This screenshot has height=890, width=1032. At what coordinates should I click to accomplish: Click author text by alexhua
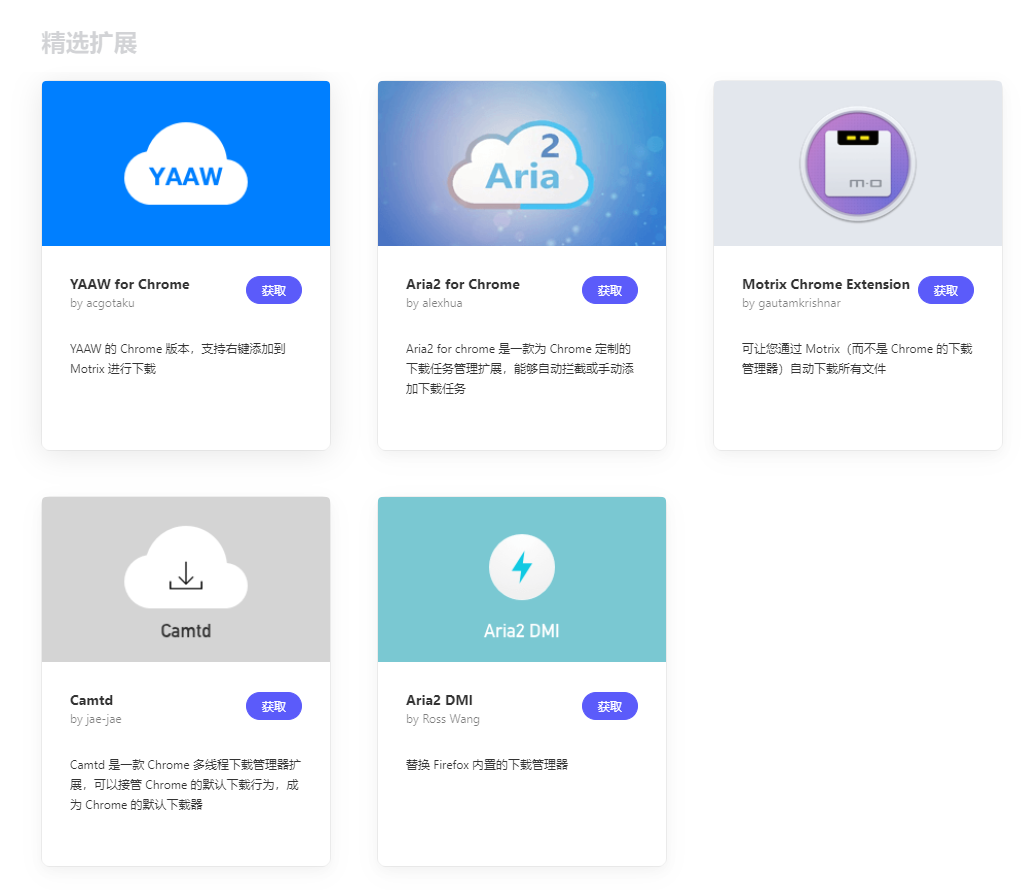[x=434, y=303]
